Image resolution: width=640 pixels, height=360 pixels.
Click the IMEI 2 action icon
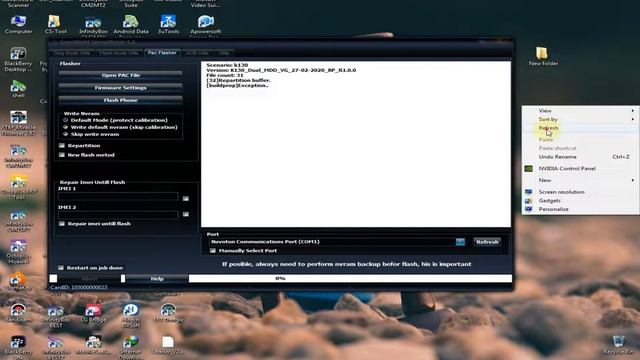coord(186,214)
